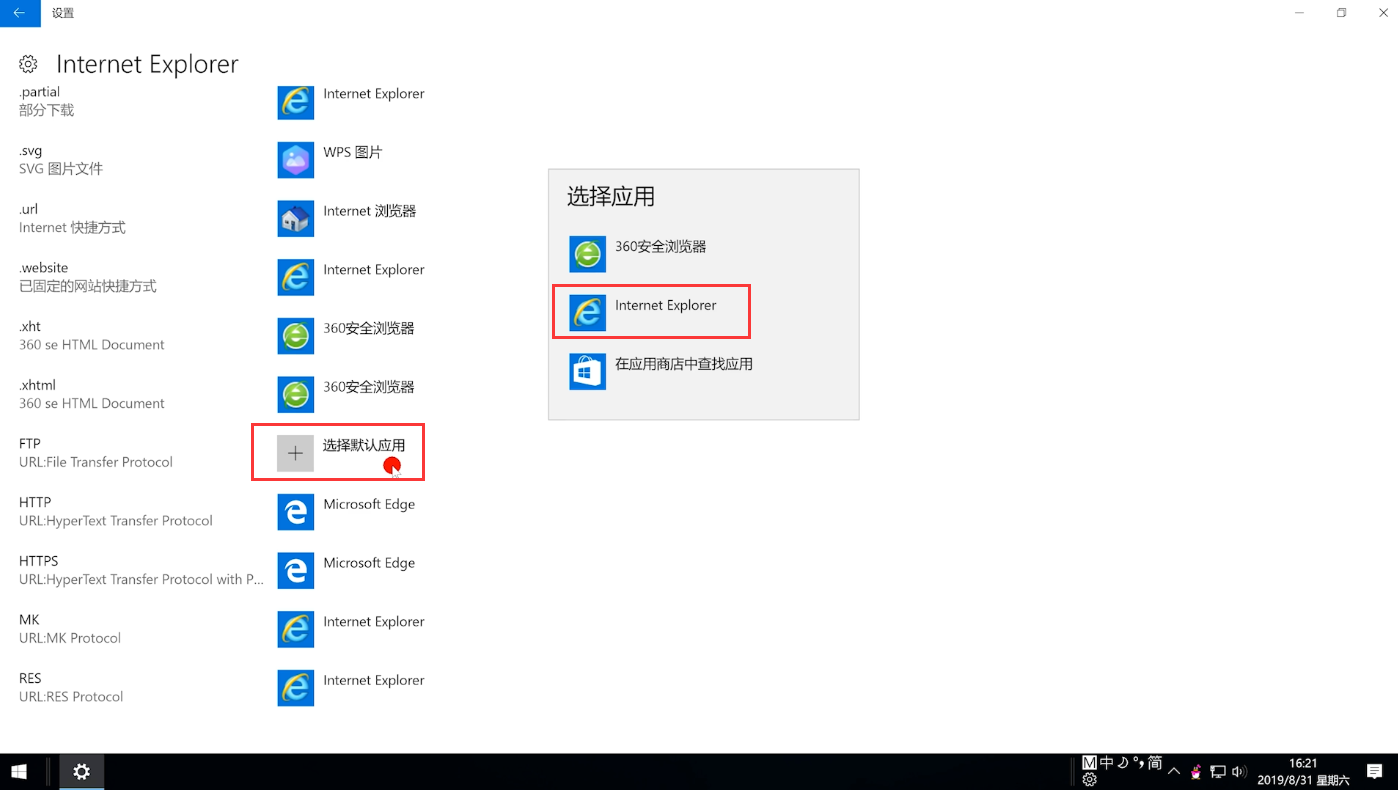Click the WPS 图片 icon for .svg
This screenshot has height=790, width=1398.
[295, 160]
